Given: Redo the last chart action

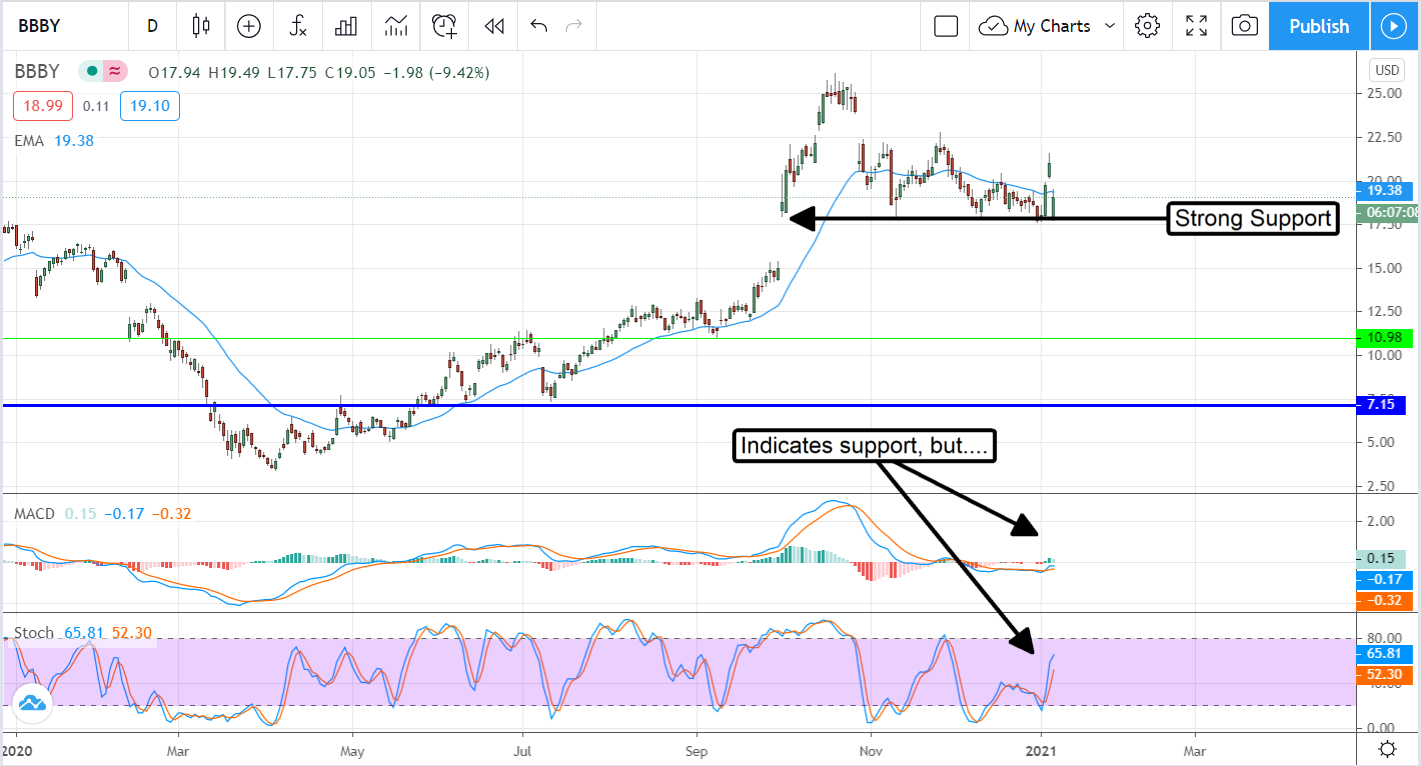Looking at the screenshot, I should point(573,26).
